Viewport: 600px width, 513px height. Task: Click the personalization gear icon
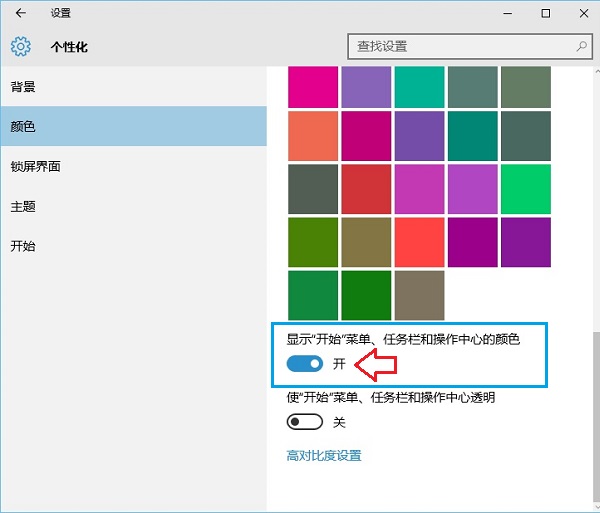pos(21,46)
